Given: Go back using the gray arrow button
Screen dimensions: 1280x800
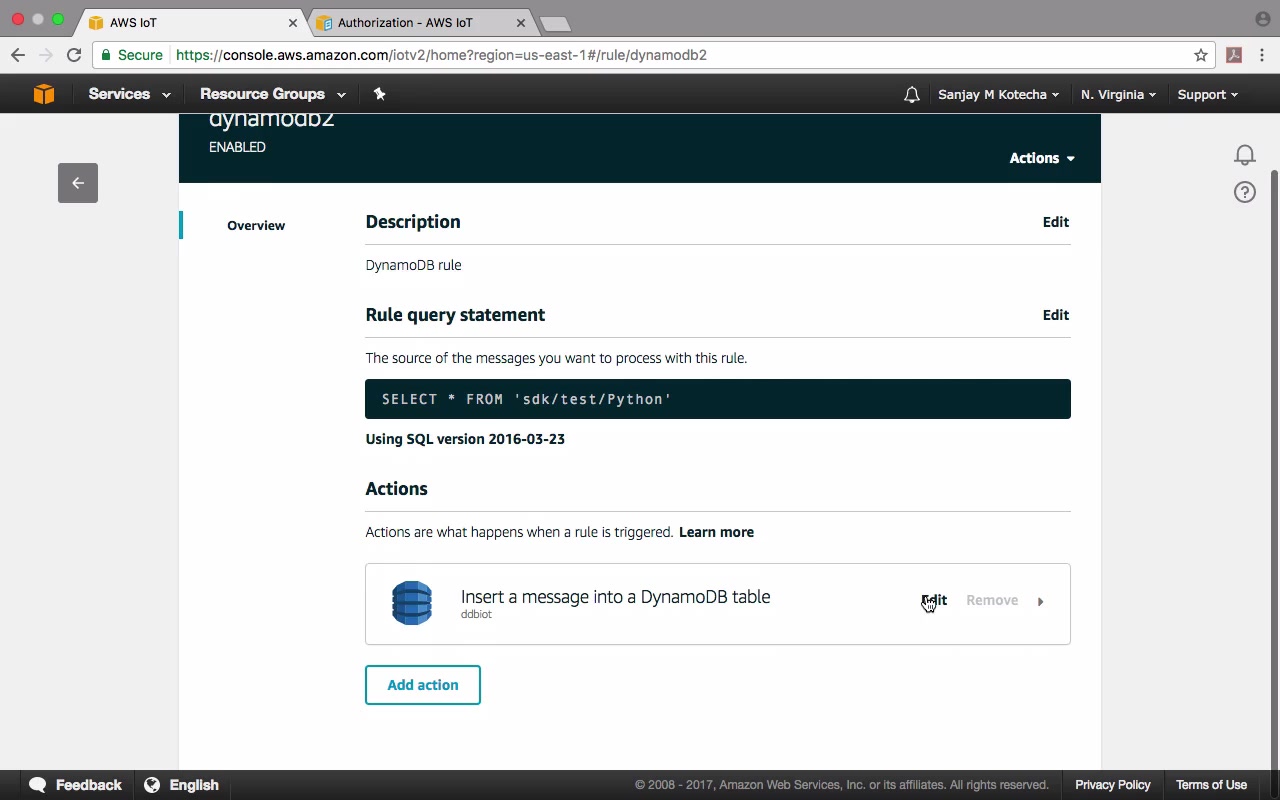Looking at the screenshot, I should pos(78,183).
